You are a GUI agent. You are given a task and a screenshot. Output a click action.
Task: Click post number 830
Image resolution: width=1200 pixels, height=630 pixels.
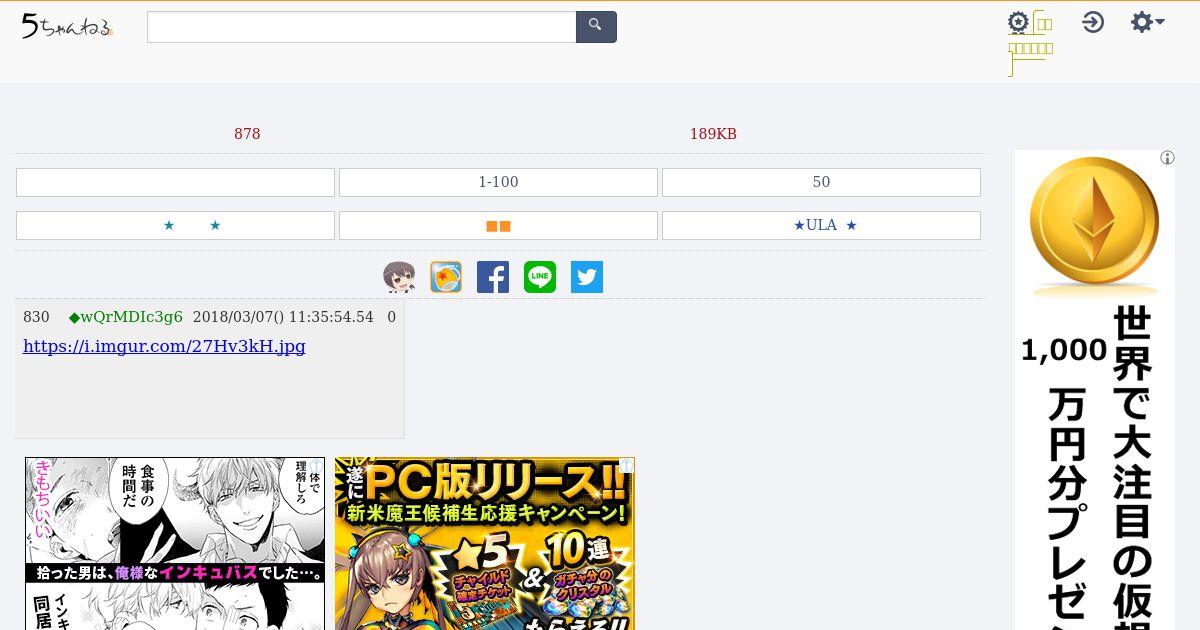tap(36, 317)
